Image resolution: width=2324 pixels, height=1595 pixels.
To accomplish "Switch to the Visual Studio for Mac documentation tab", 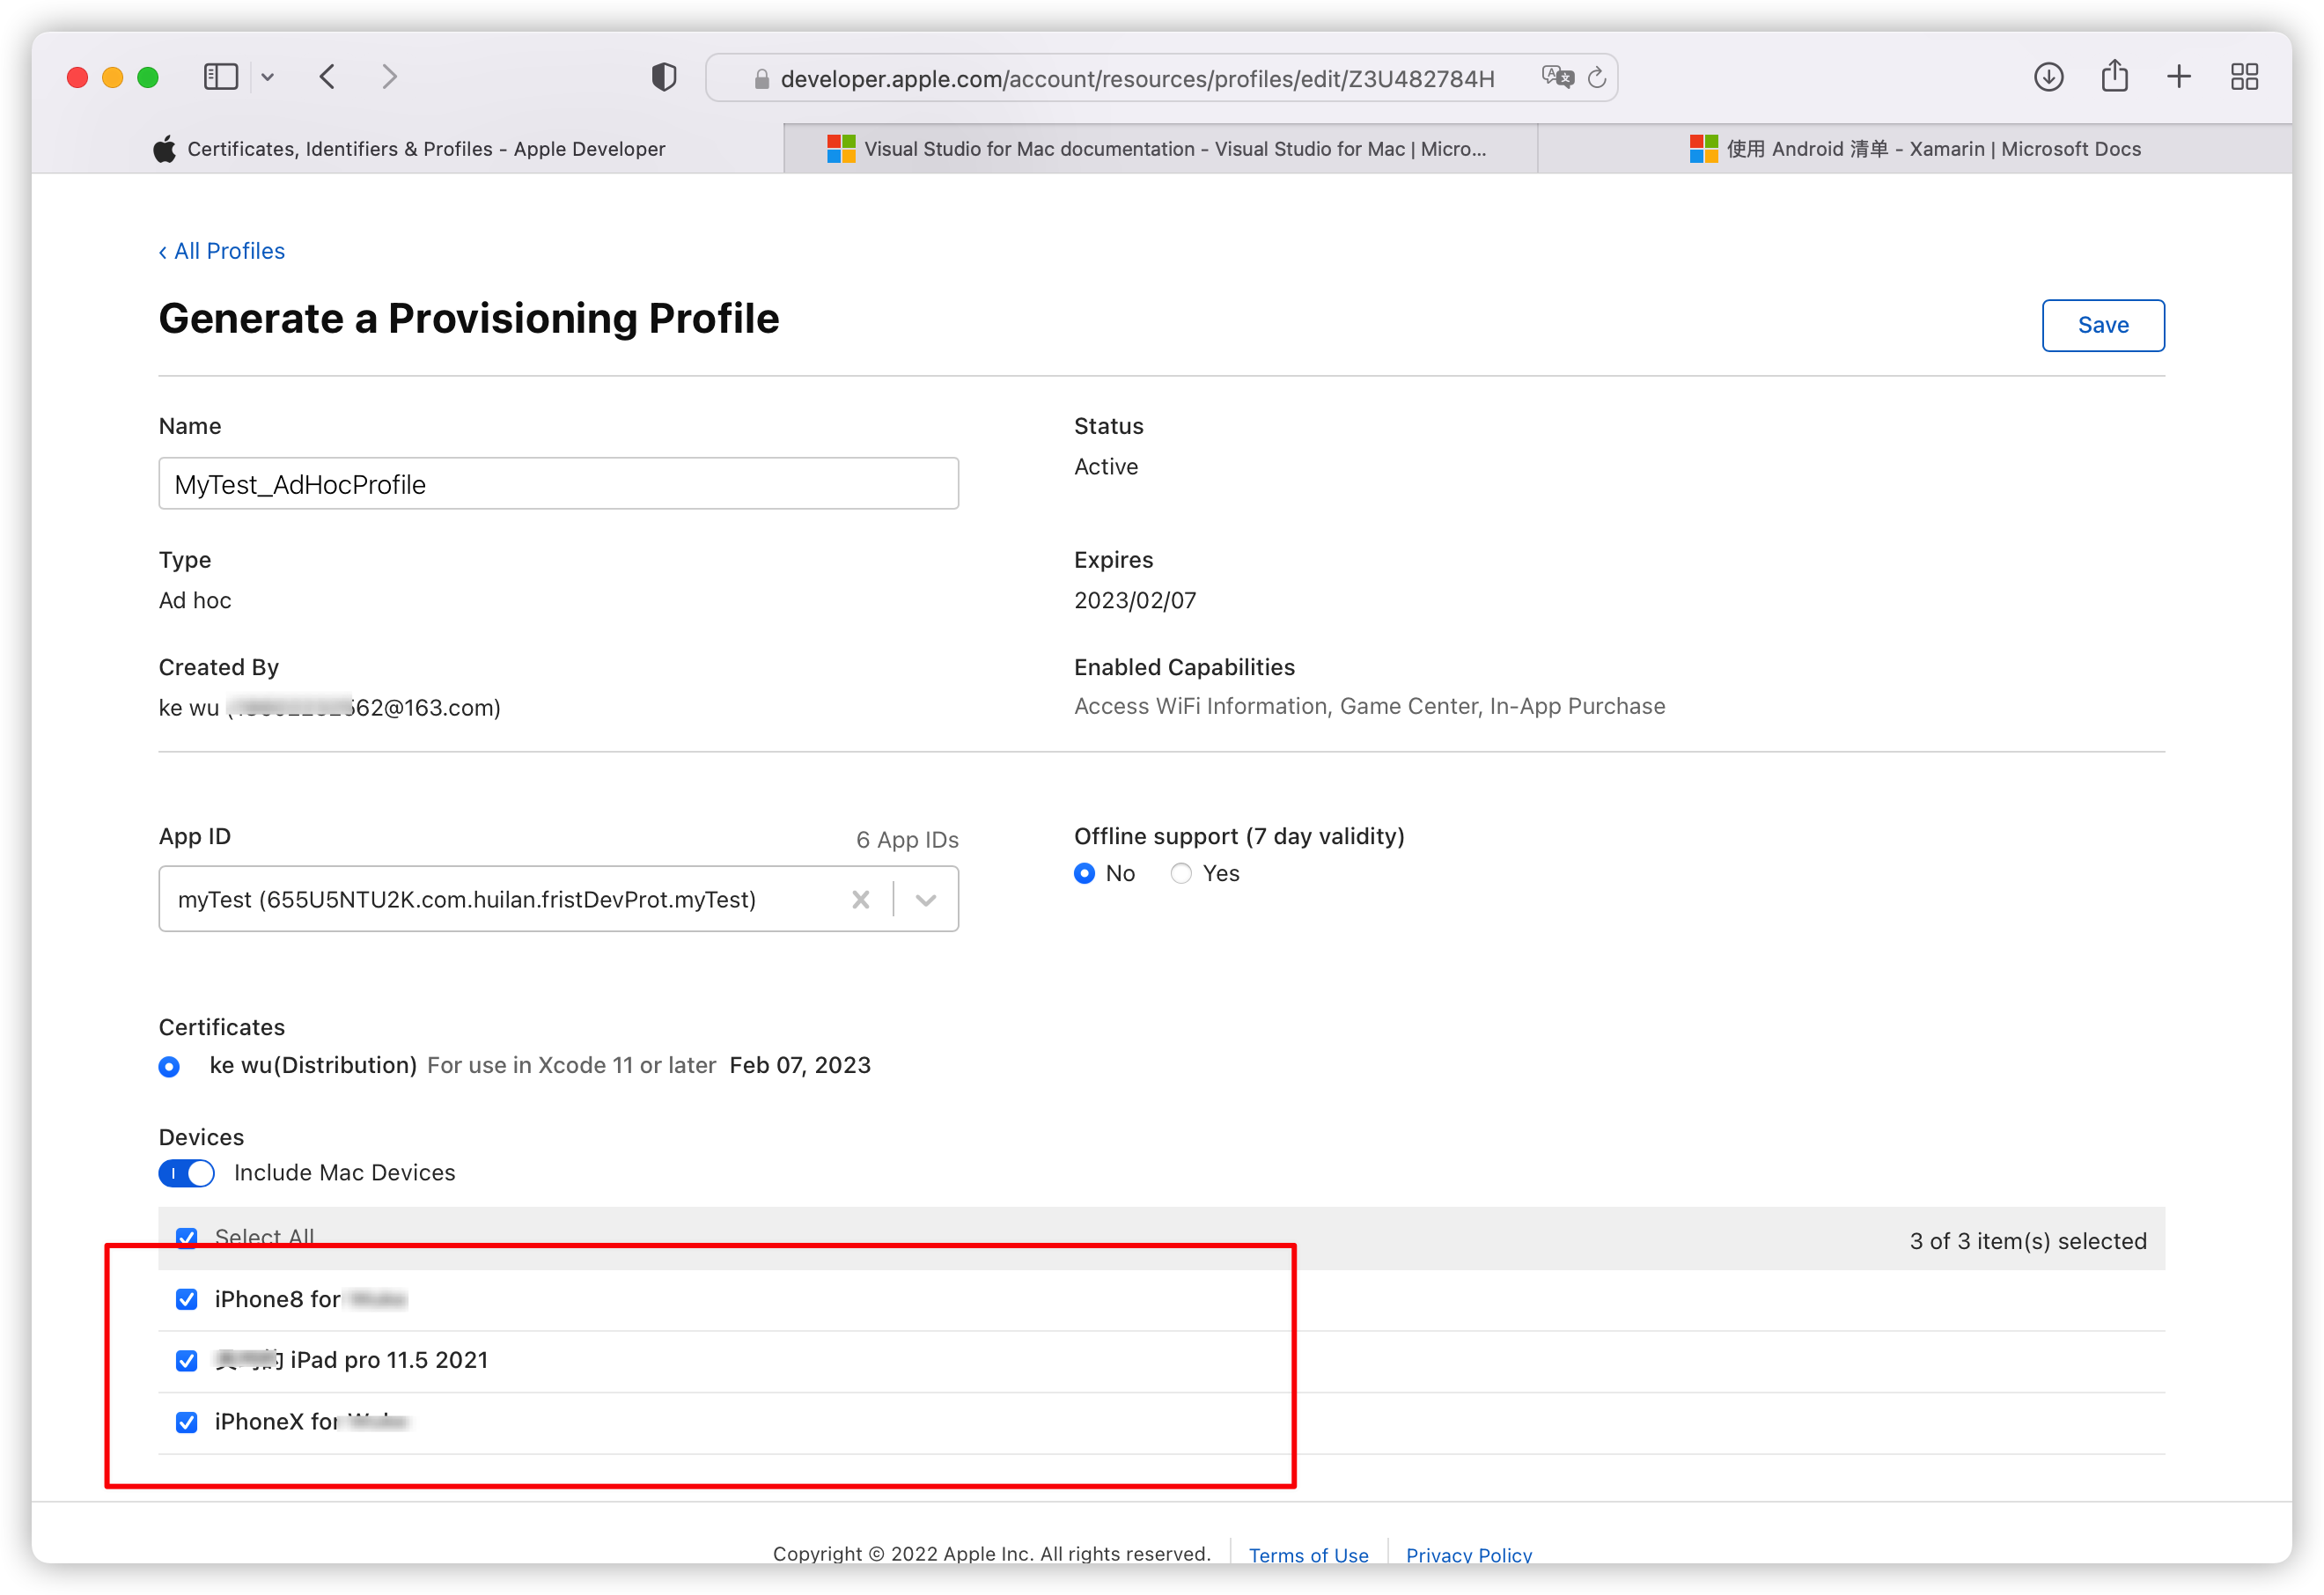I will coord(1160,149).
